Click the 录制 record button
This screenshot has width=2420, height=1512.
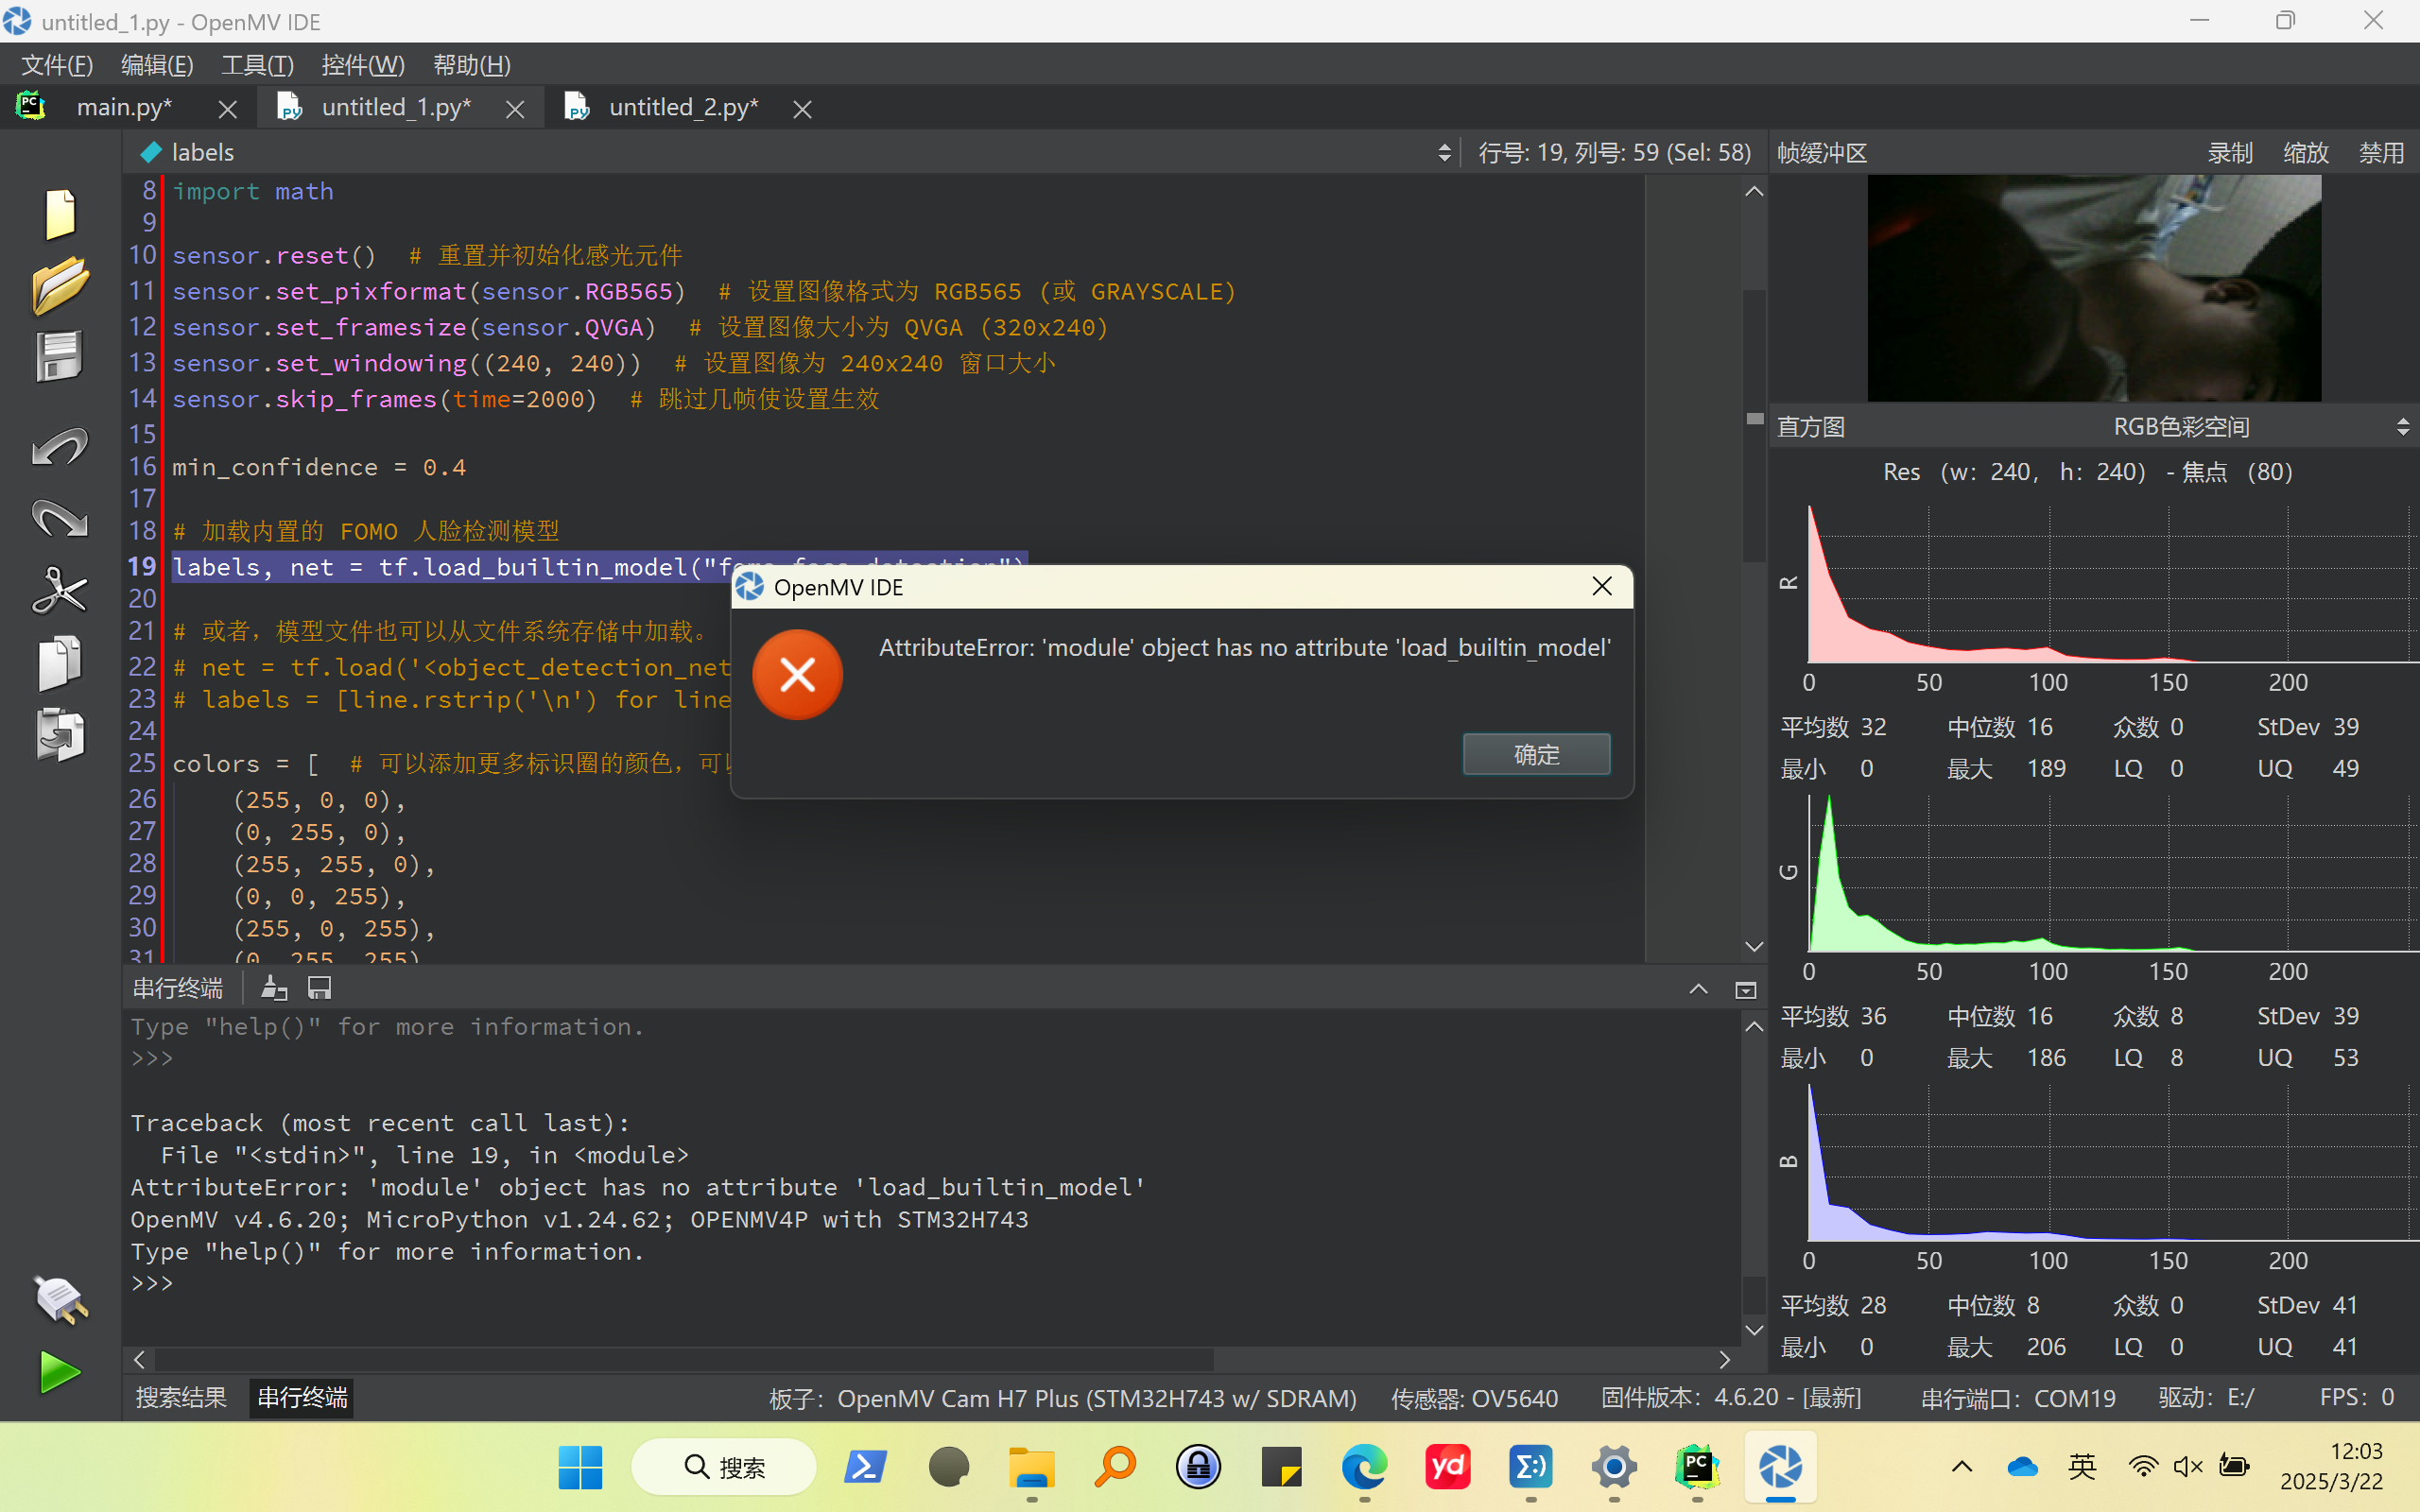click(x=2230, y=153)
